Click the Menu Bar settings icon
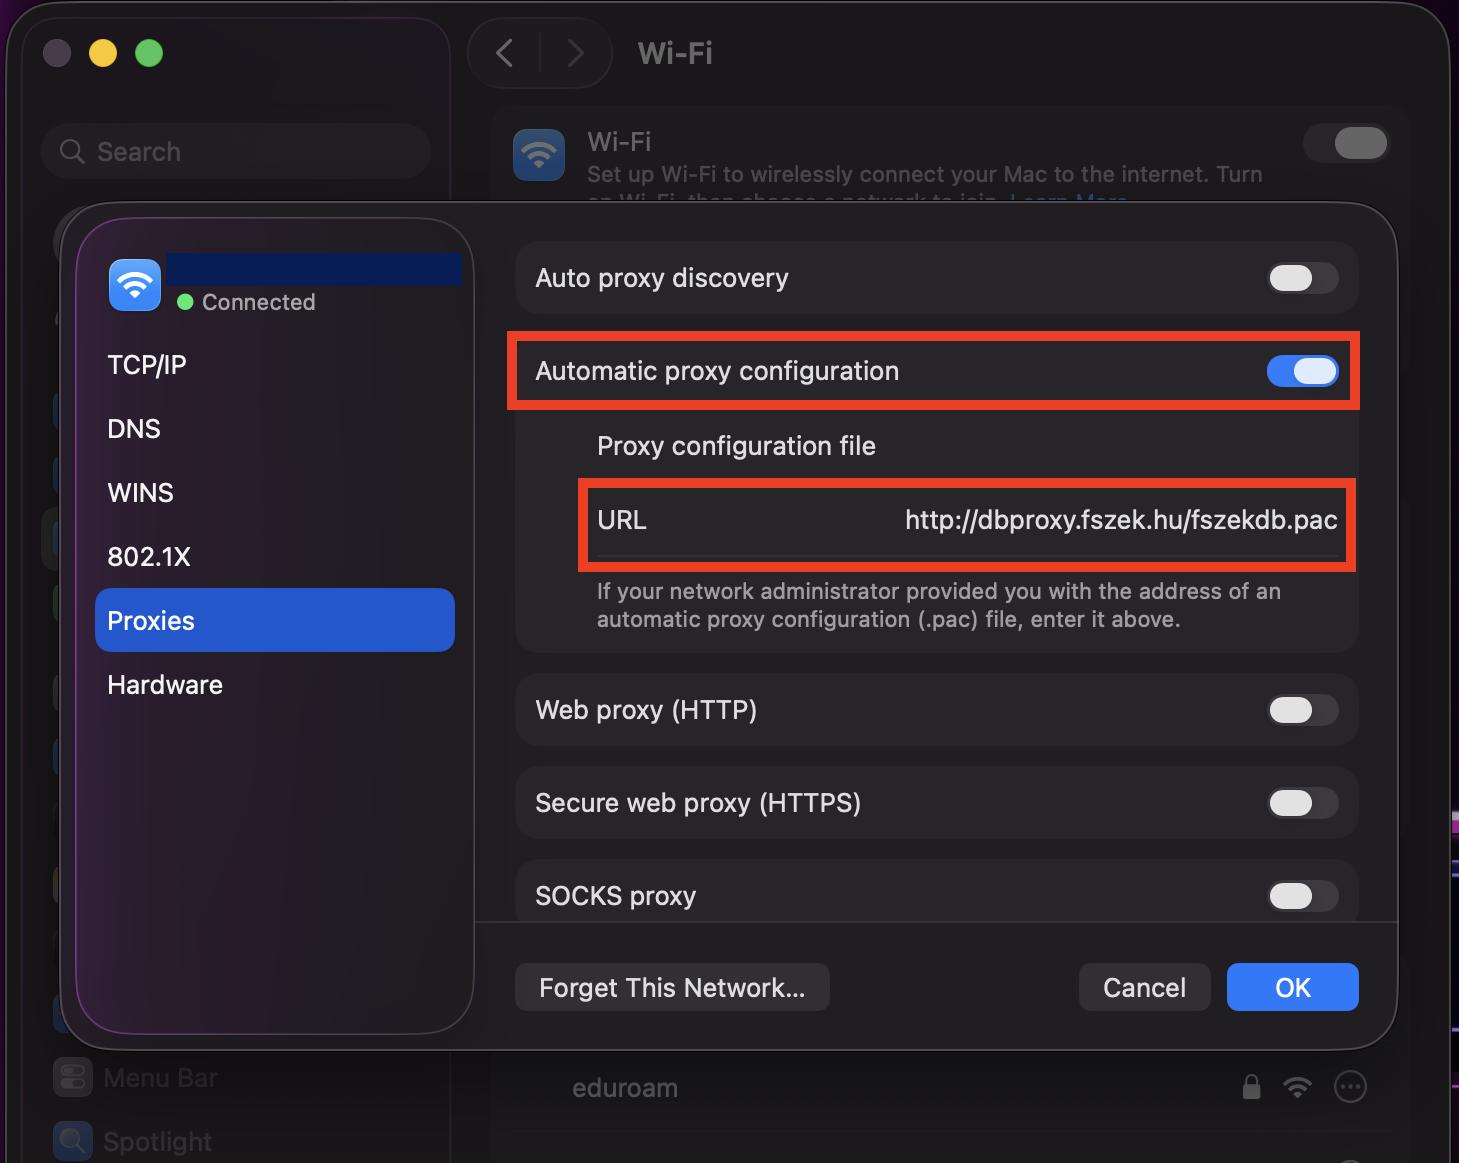The image size is (1459, 1163). (x=73, y=1077)
